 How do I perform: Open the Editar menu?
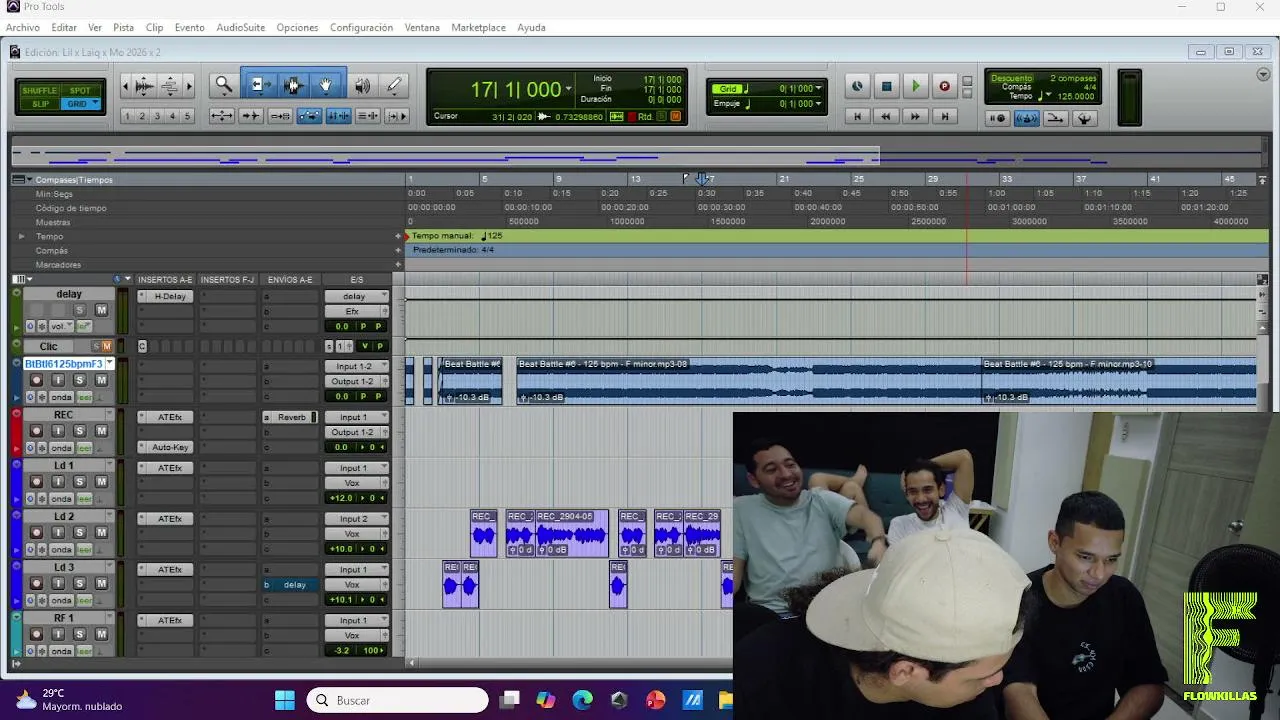point(64,27)
